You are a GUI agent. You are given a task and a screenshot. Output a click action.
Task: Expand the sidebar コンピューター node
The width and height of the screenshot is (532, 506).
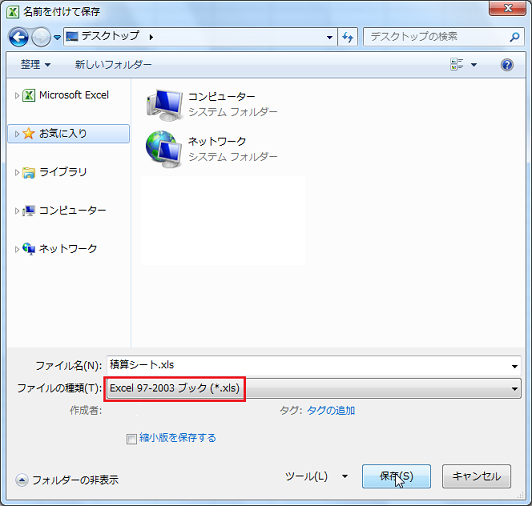(x=17, y=211)
